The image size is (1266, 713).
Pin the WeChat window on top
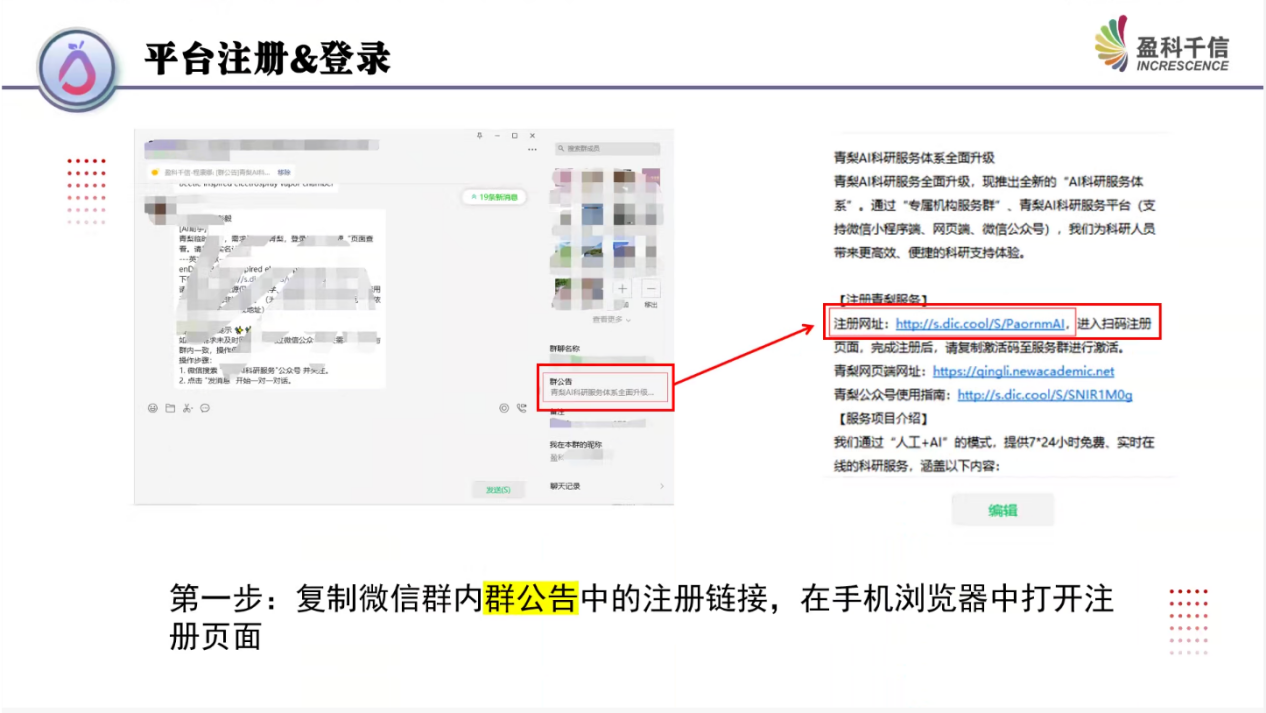tap(479, 135)
